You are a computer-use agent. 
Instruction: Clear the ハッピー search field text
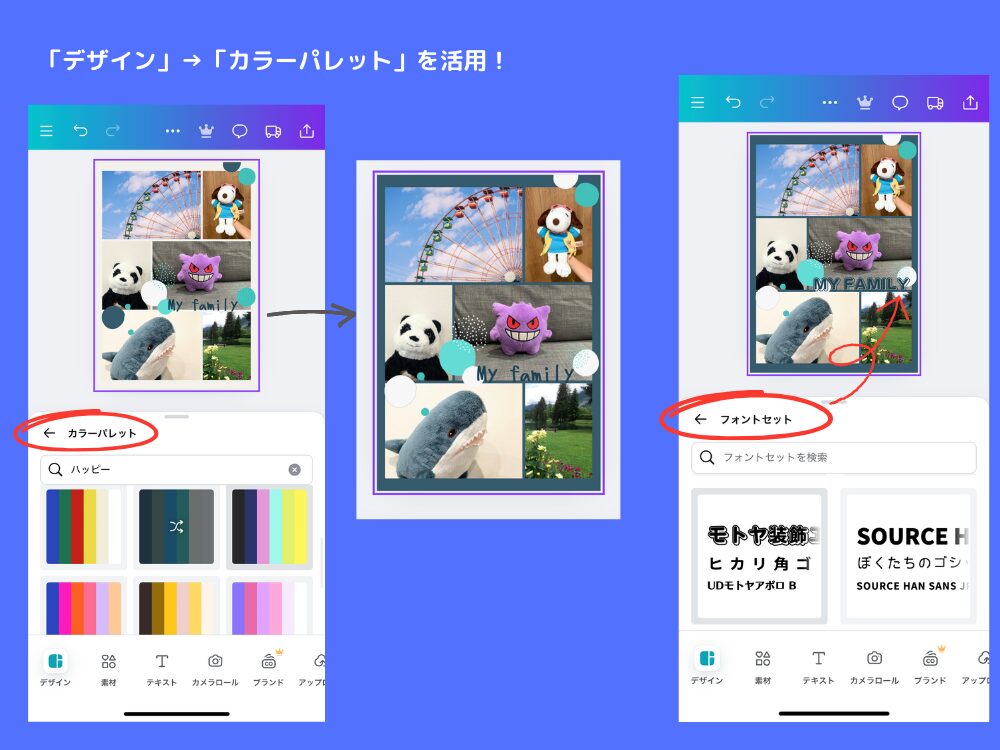pyautogui.click(x=294, y=470)
